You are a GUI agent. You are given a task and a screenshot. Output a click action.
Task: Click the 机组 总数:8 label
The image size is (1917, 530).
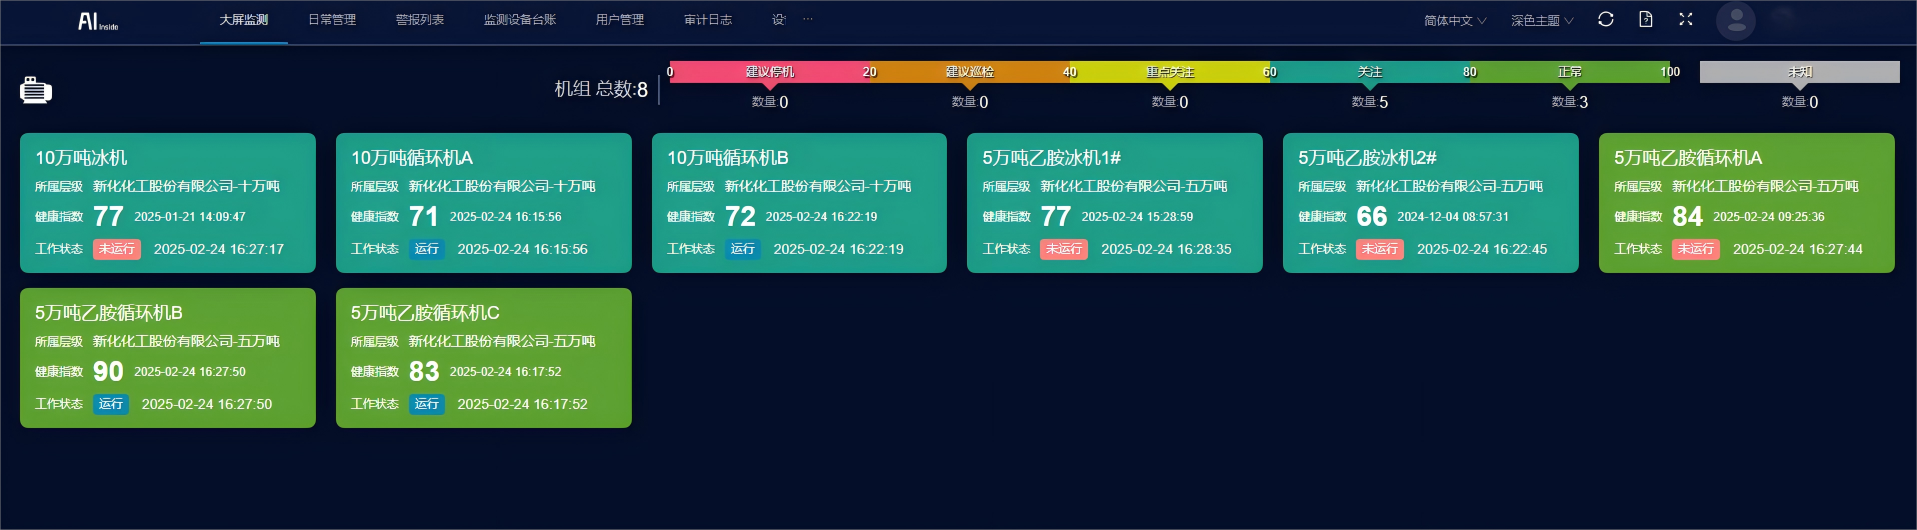(x=601, y=89)
